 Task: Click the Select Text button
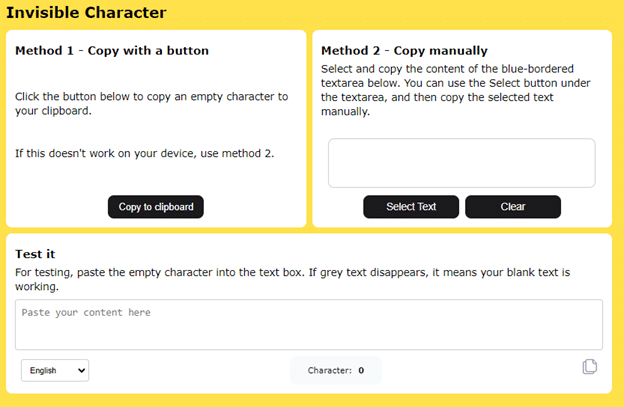click(411, 206)
